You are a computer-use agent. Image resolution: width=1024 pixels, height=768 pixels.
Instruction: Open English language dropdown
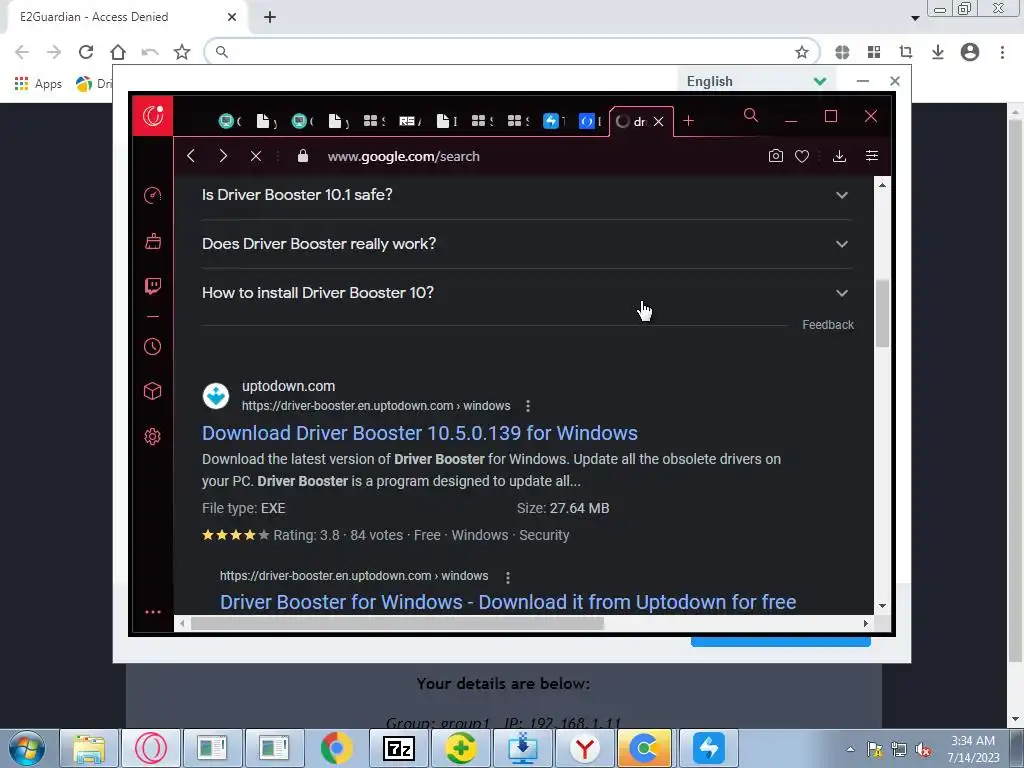756,81
